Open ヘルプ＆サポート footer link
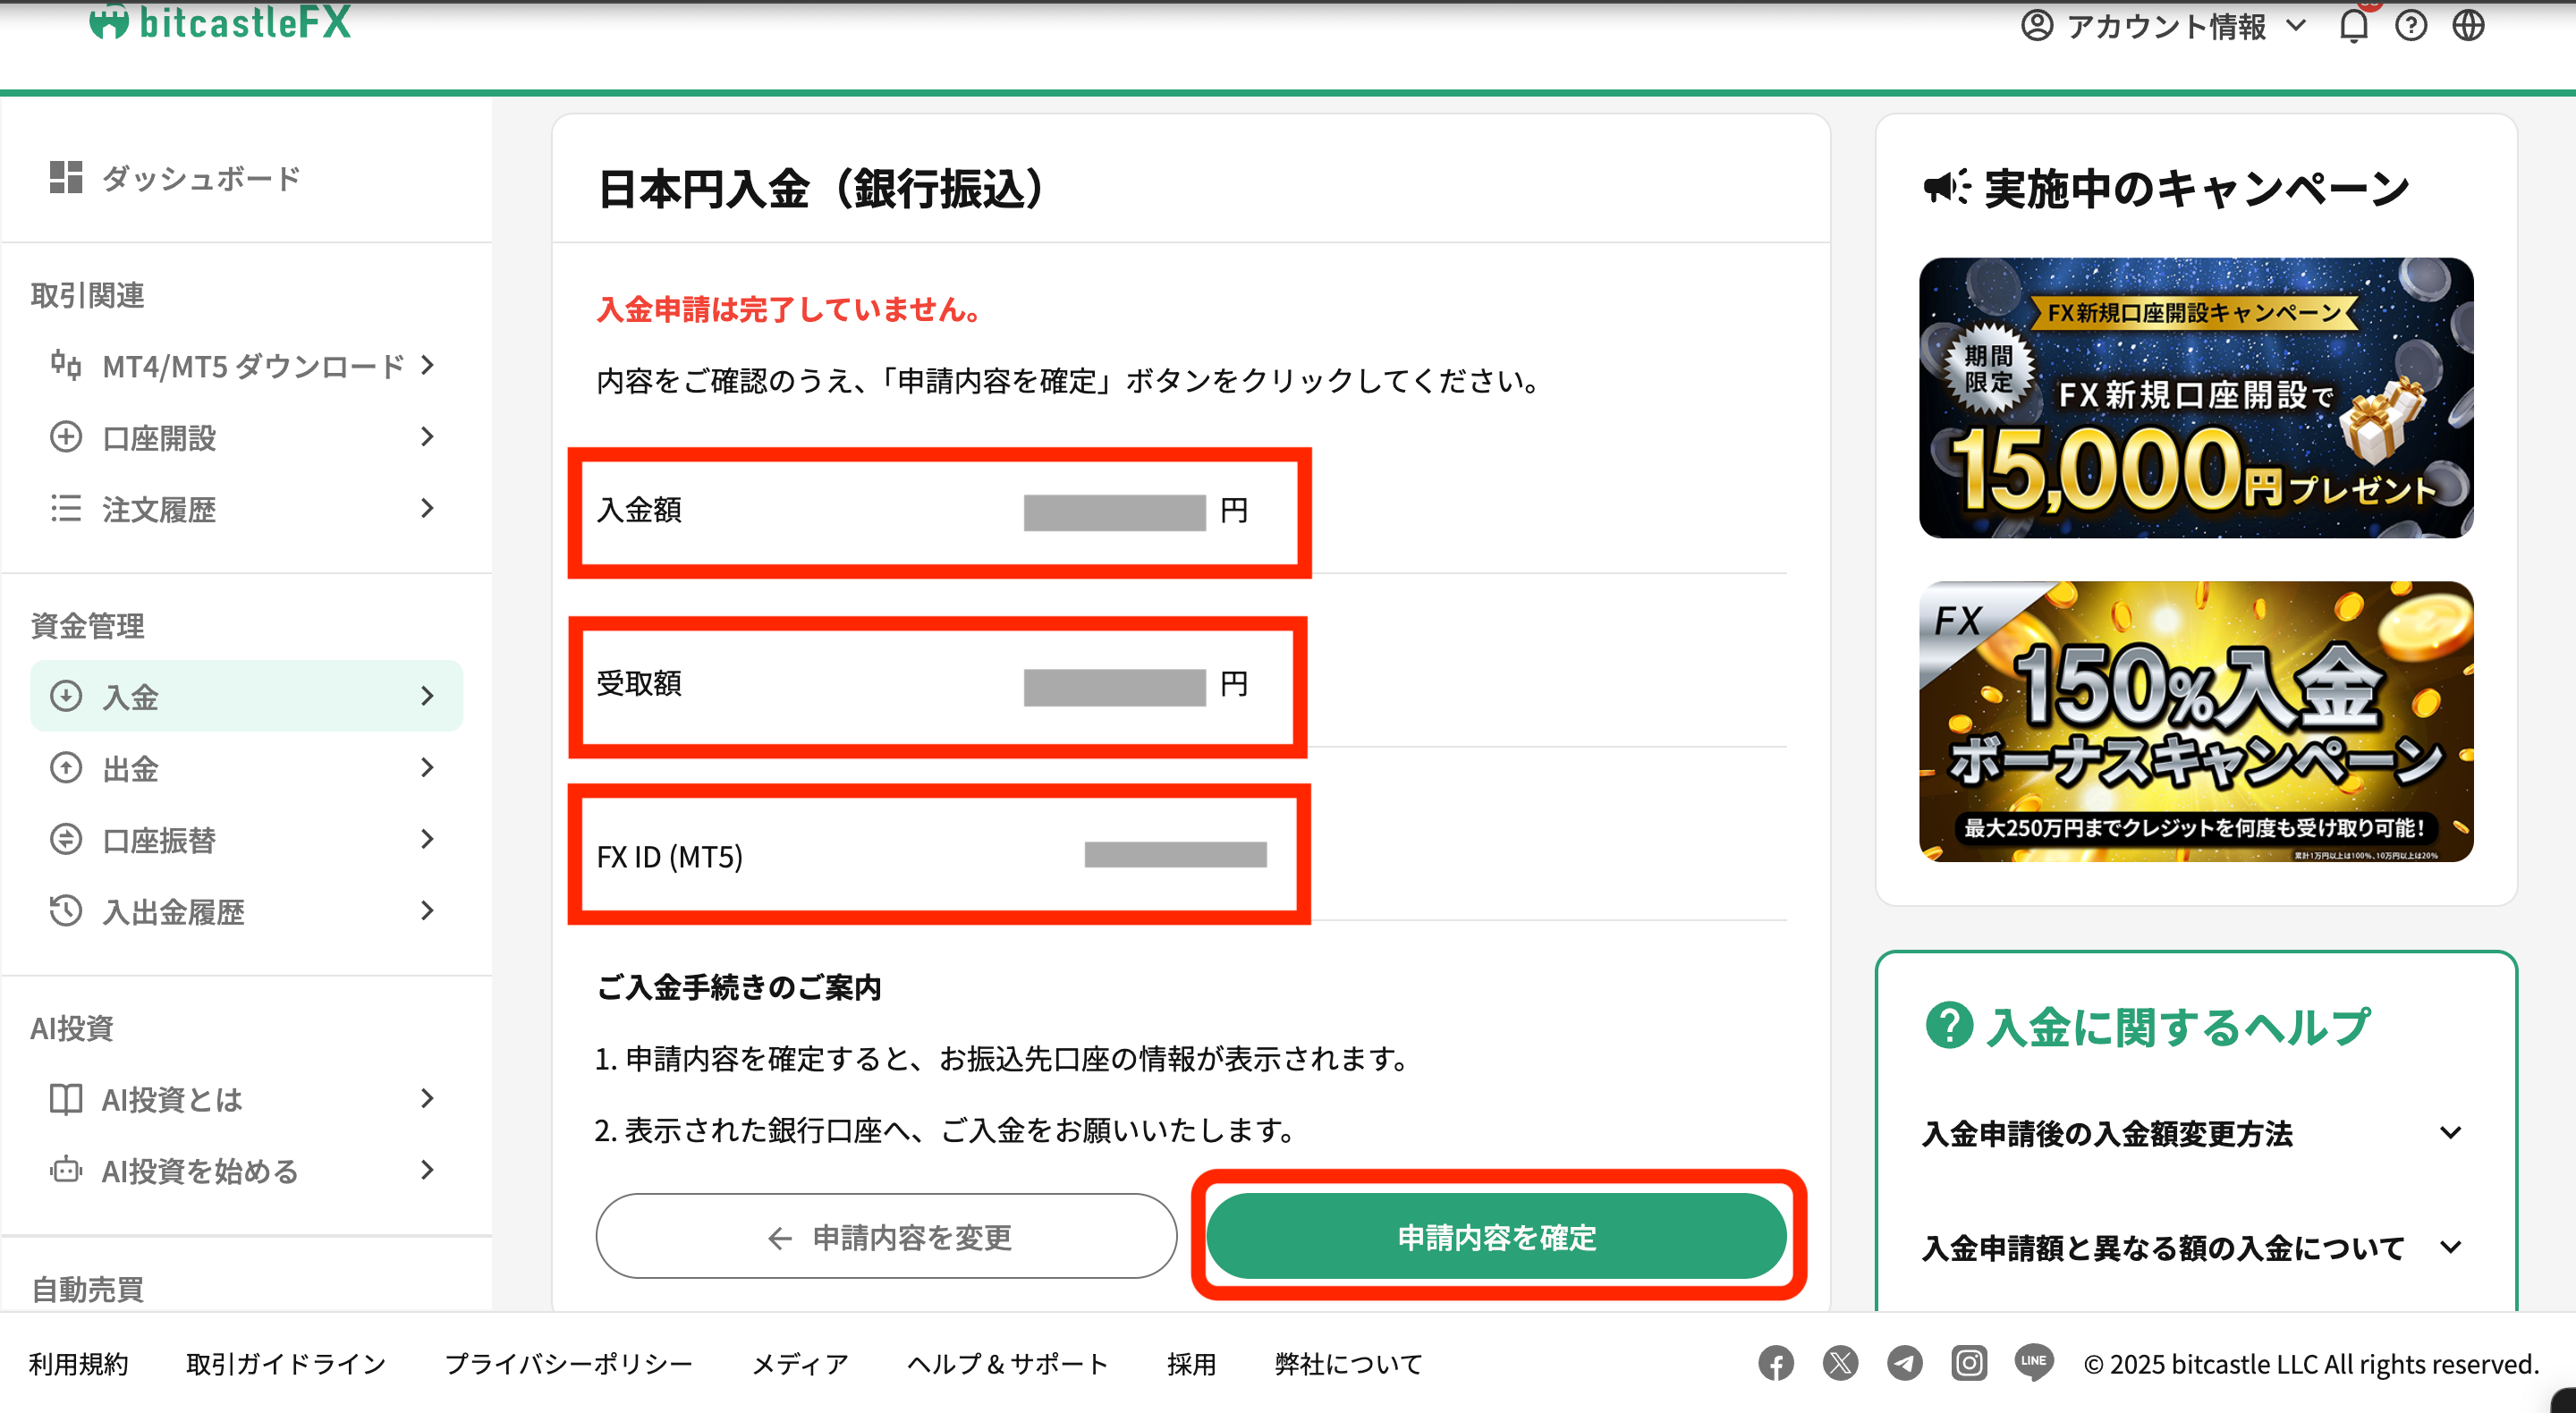The image size is (2576, 1413). coord(1008,1363)
